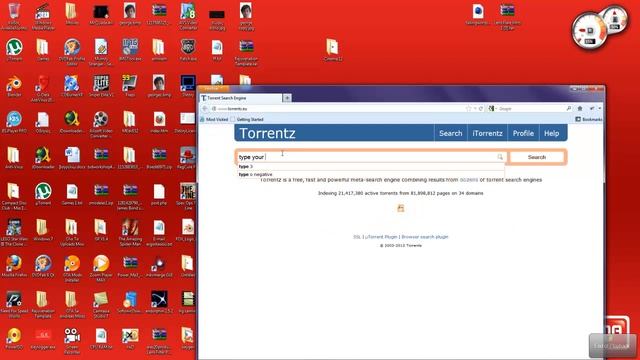Screen dimensions: 640x360
Task: Select the Recycle Bin icon
Action: (14, 16)
